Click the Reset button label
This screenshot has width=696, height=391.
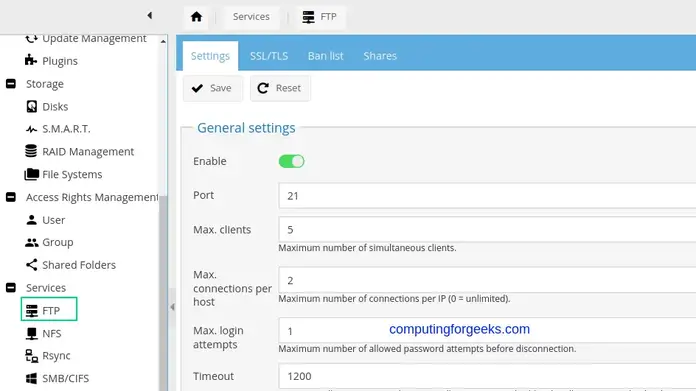[x=288, y=88]
